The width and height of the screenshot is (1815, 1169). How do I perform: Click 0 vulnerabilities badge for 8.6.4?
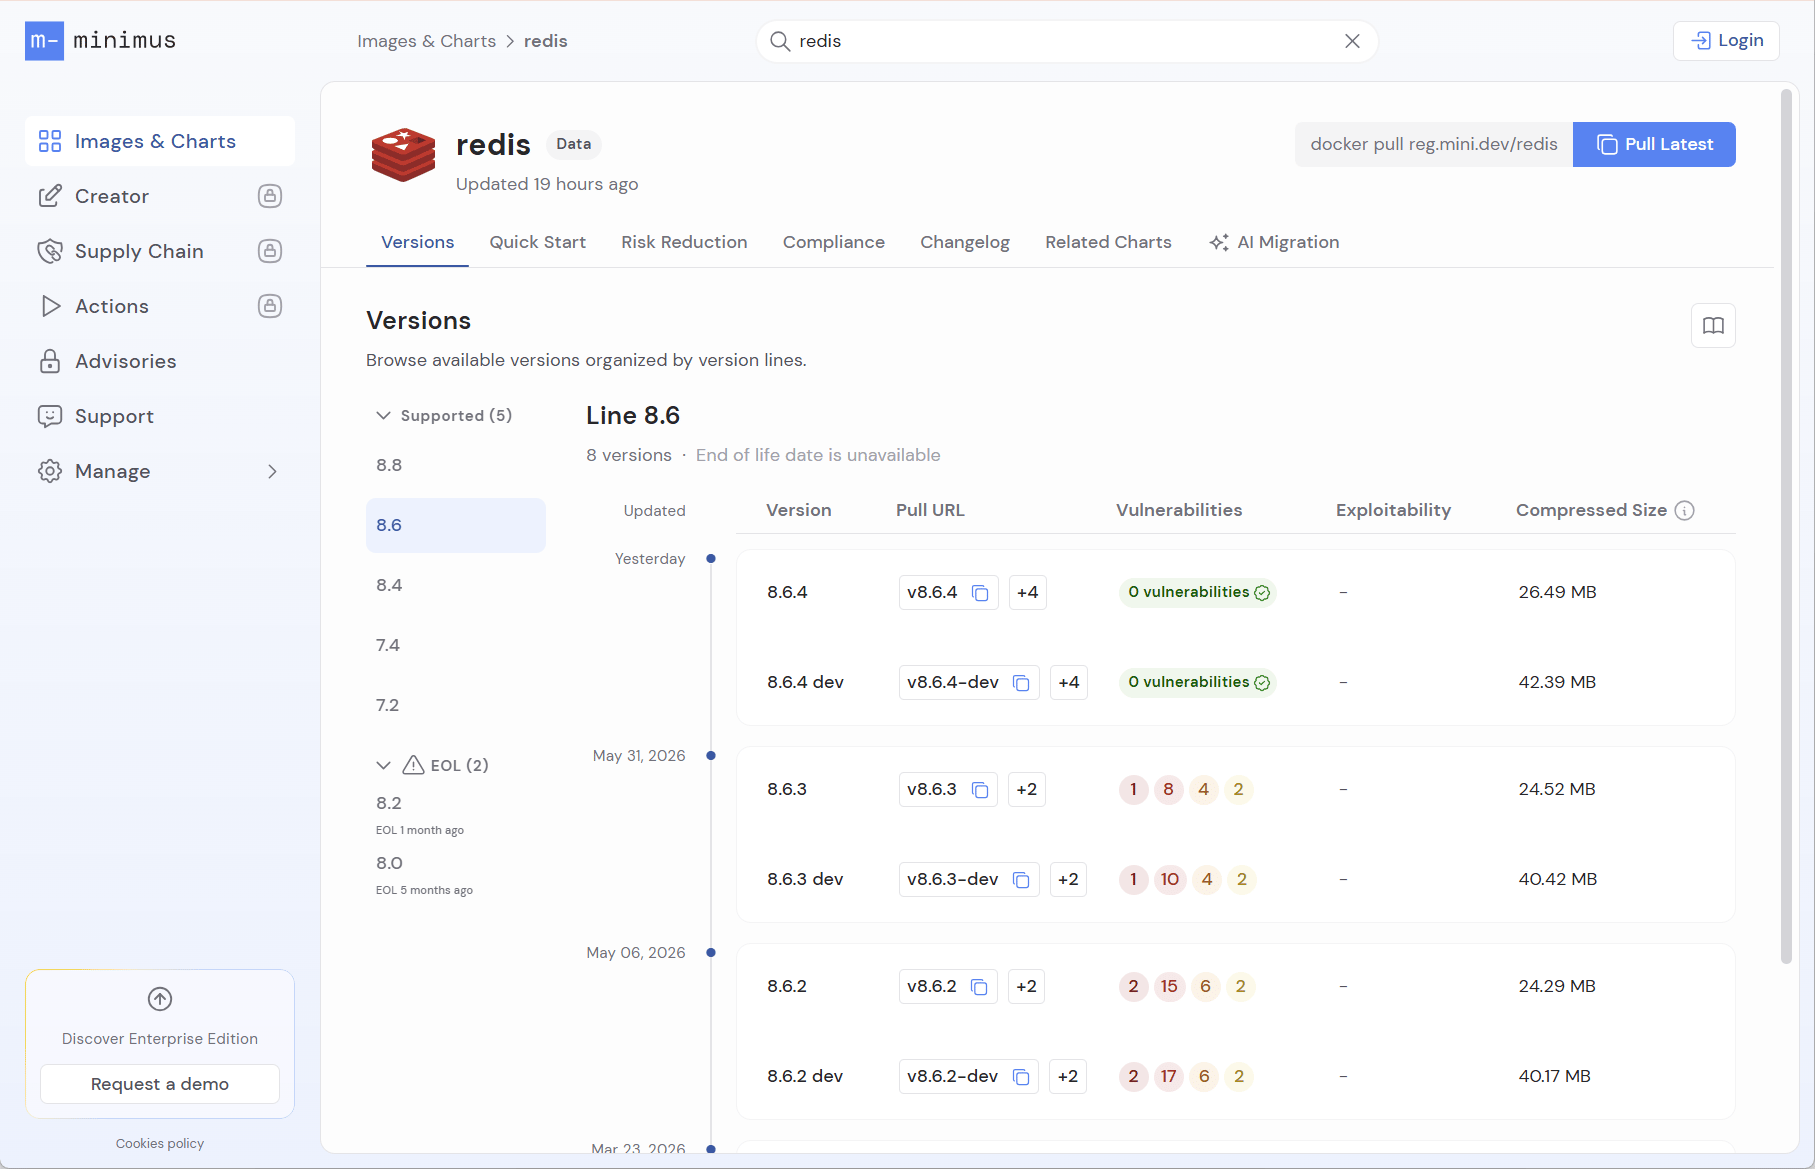[x=1198, y=592]
